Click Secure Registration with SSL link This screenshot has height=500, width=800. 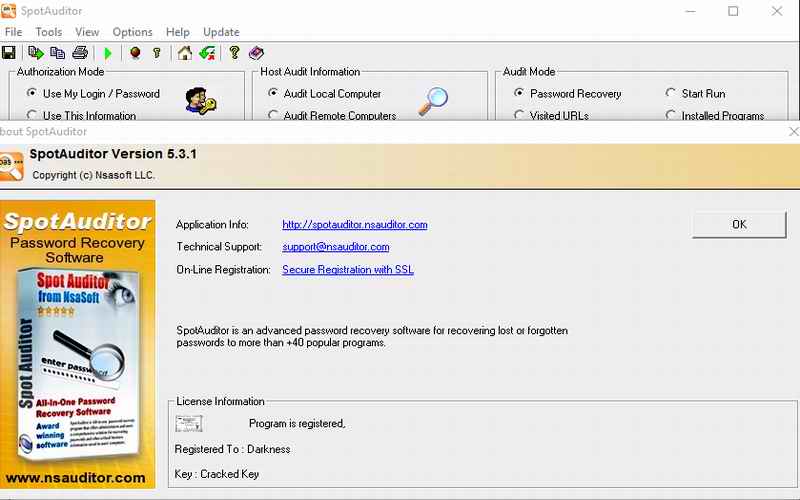pyautogui.click(x=347, y=270)
